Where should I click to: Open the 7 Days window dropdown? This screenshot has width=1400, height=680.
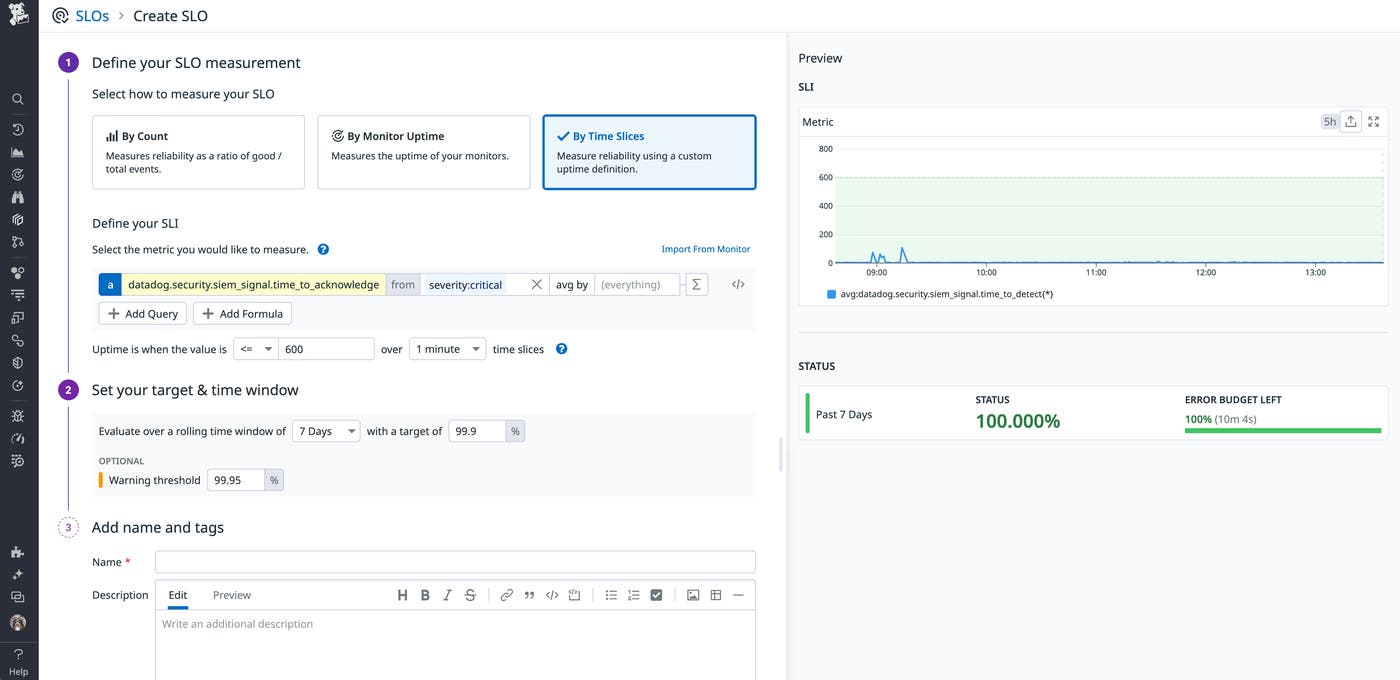[326, 431]
